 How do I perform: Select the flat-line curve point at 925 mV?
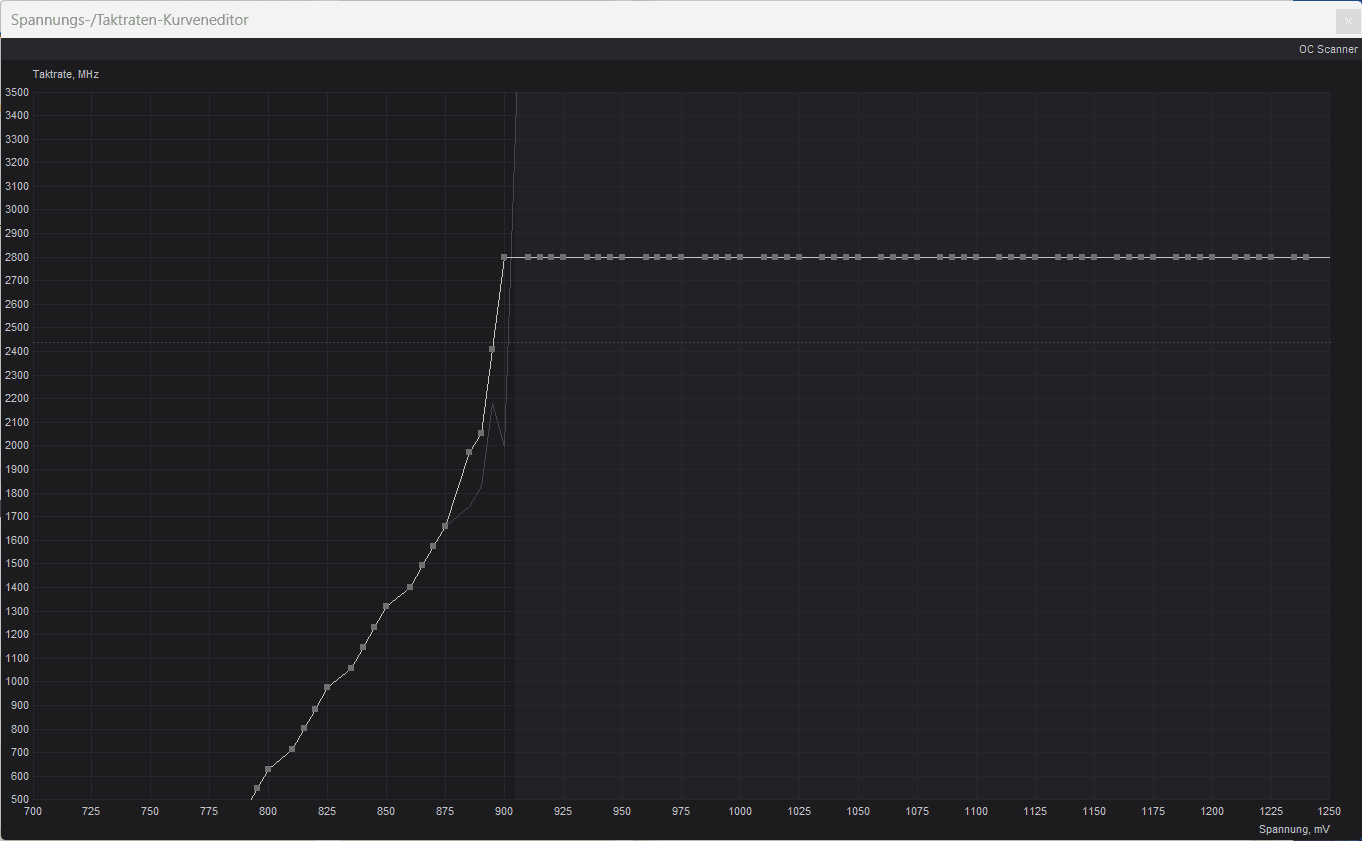563,257
